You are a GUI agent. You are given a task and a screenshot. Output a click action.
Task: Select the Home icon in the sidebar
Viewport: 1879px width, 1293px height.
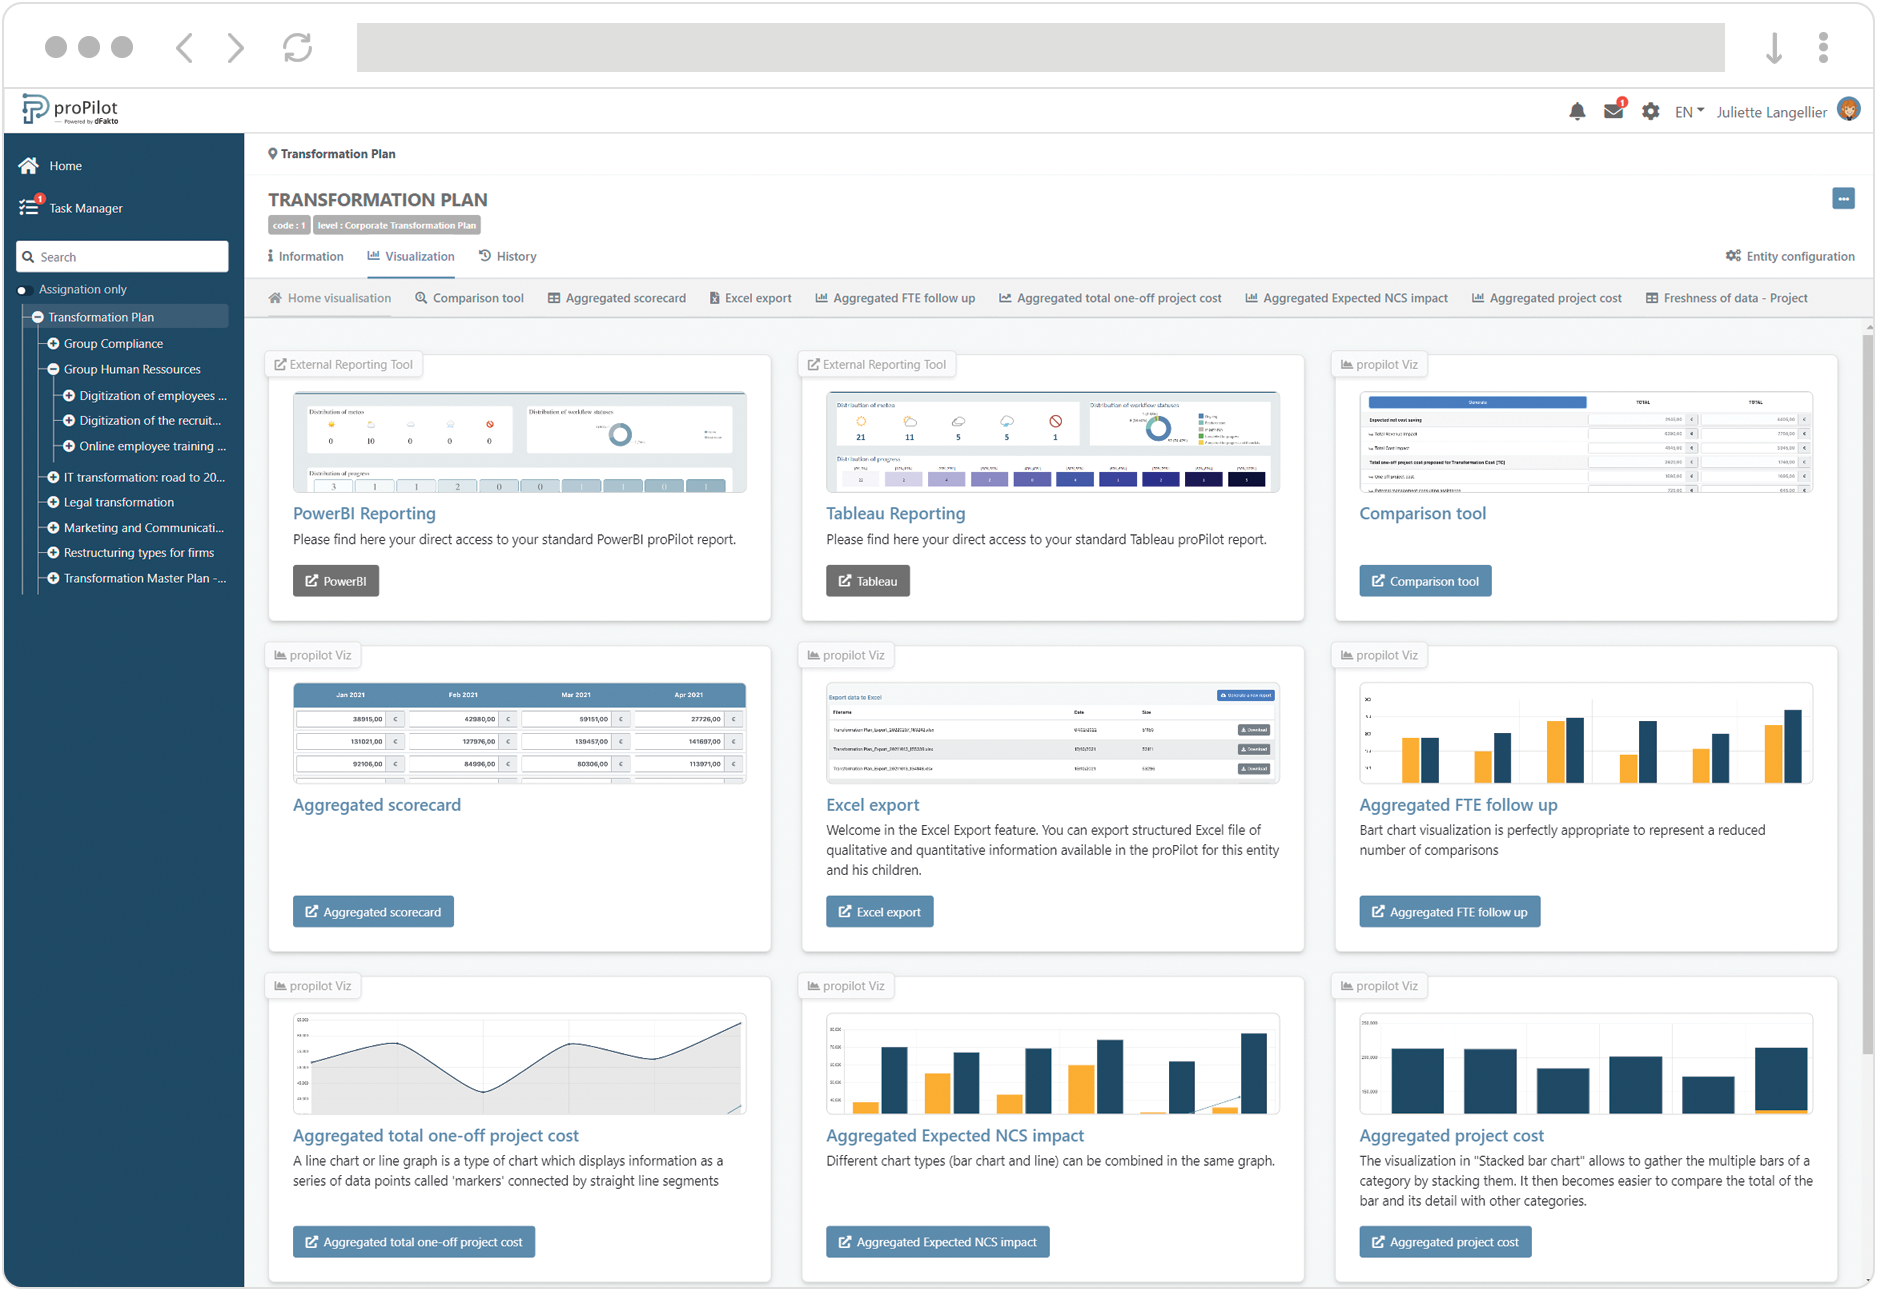[29, 165]
